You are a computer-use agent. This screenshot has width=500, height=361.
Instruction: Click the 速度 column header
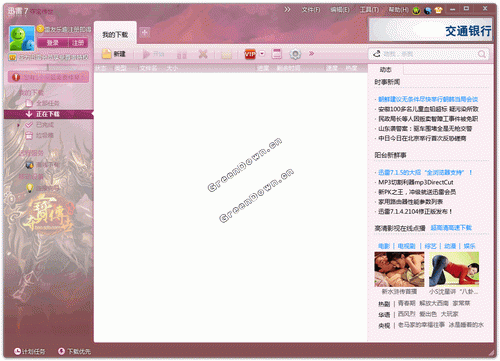click(x=332, y=68)
